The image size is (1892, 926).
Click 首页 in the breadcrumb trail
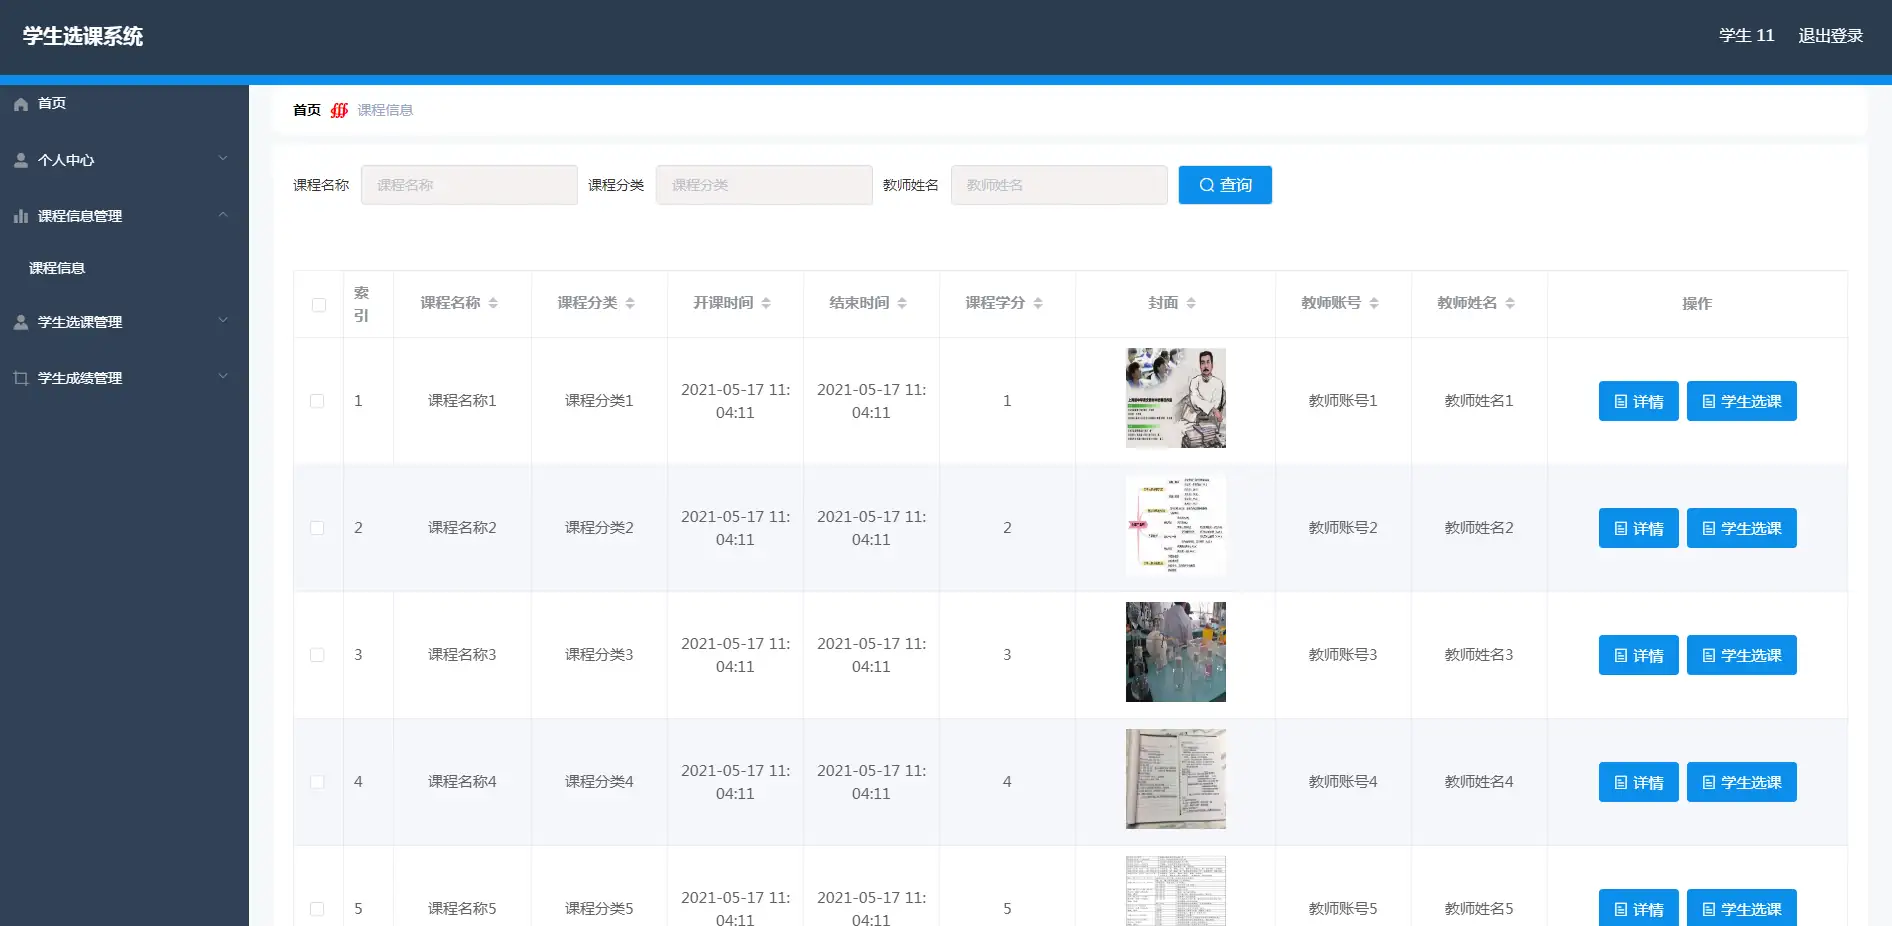point(306,110)
